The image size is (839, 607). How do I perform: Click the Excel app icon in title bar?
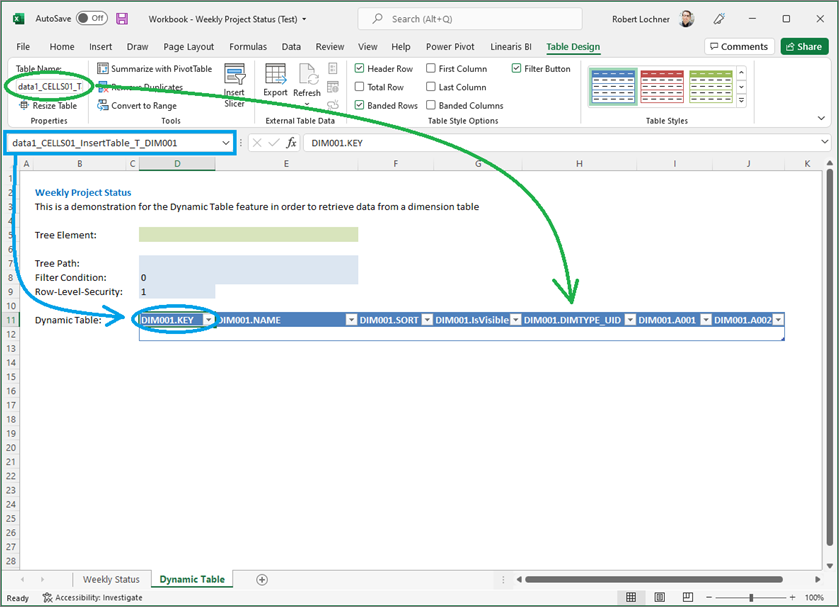pos(19,19)
